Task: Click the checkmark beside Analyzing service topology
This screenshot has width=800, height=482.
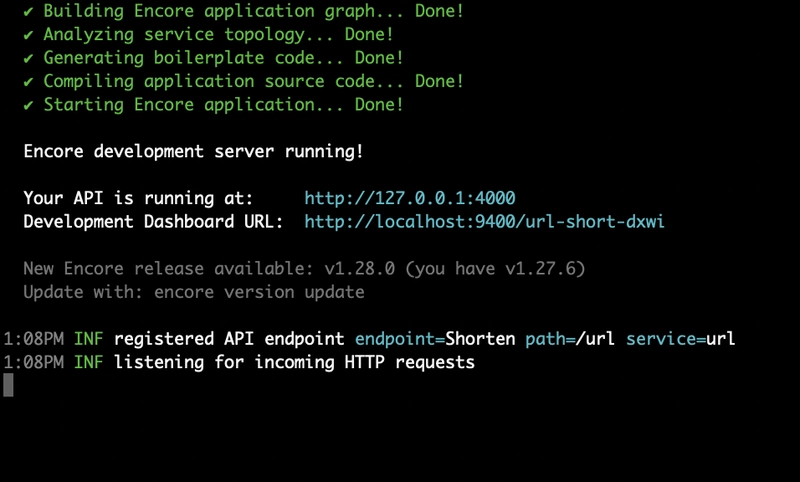Action: [29, 35]
